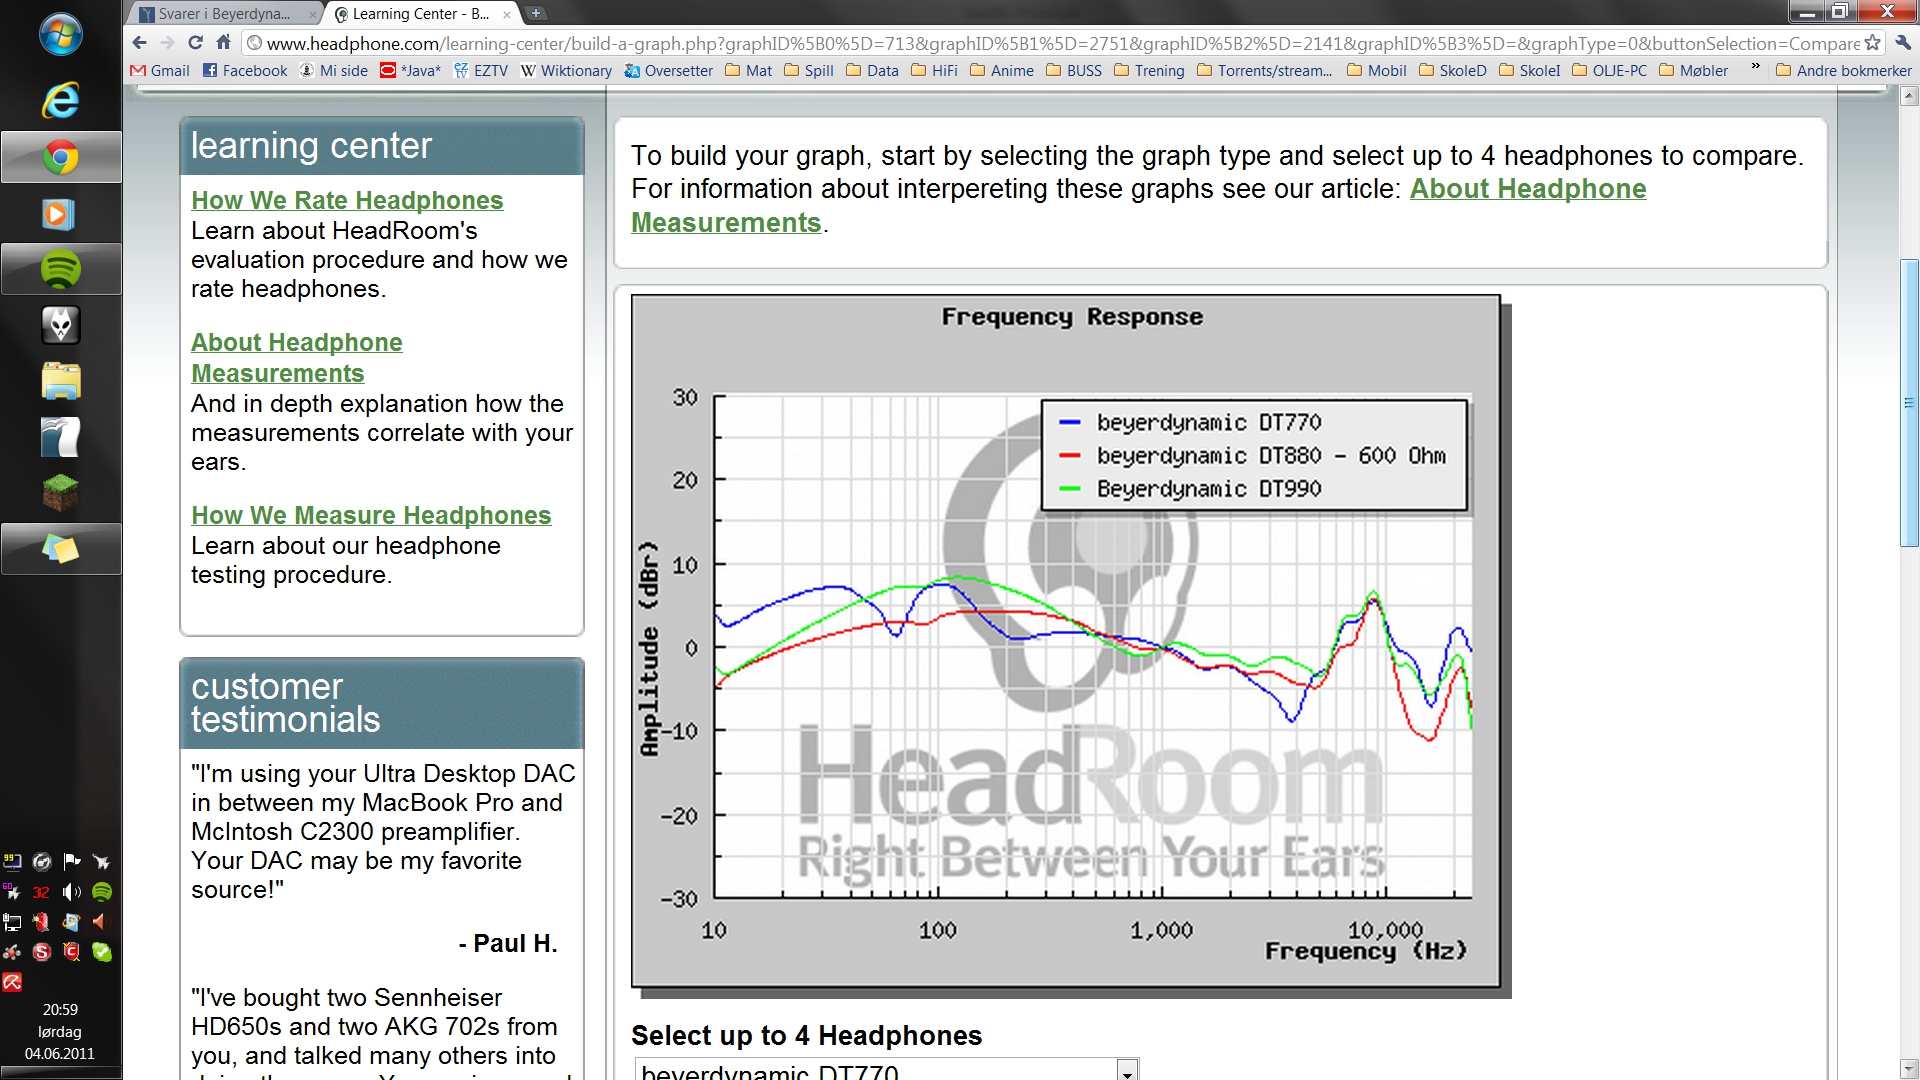Open the EZTV bookmark
The width and height of the screenshot is (1920, 1080).
click(x=481, y=71)
